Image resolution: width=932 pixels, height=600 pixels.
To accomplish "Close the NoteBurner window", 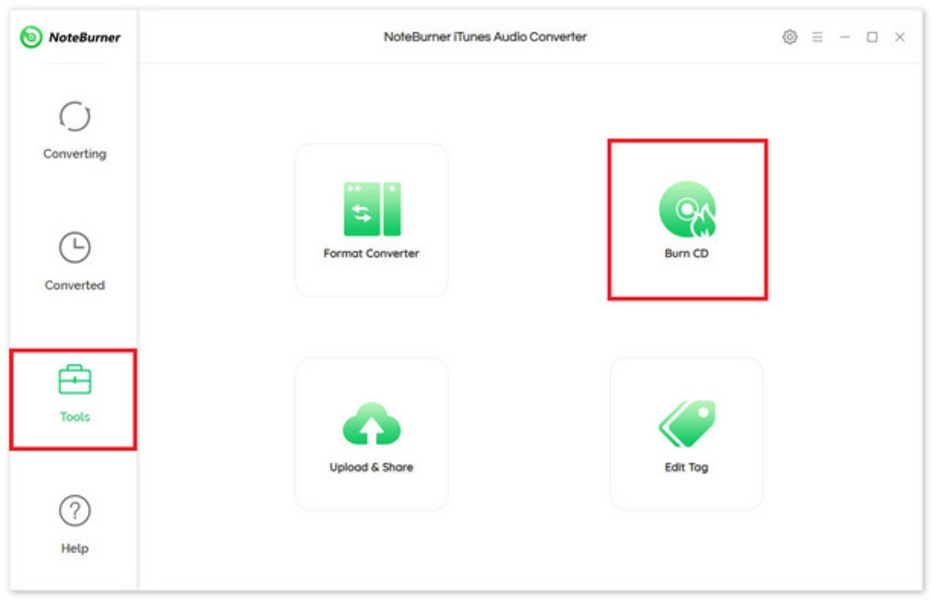I will pos(900,37).
